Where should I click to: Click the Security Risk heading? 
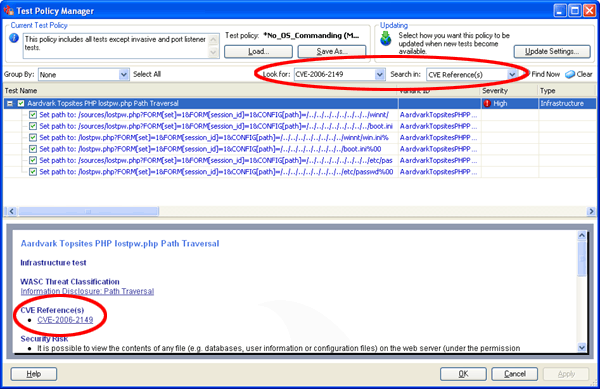coord(44,339)
